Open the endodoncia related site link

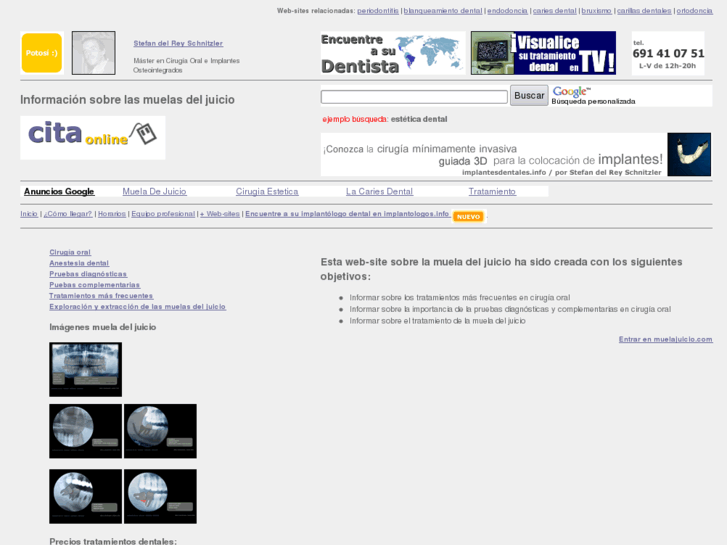507,11
